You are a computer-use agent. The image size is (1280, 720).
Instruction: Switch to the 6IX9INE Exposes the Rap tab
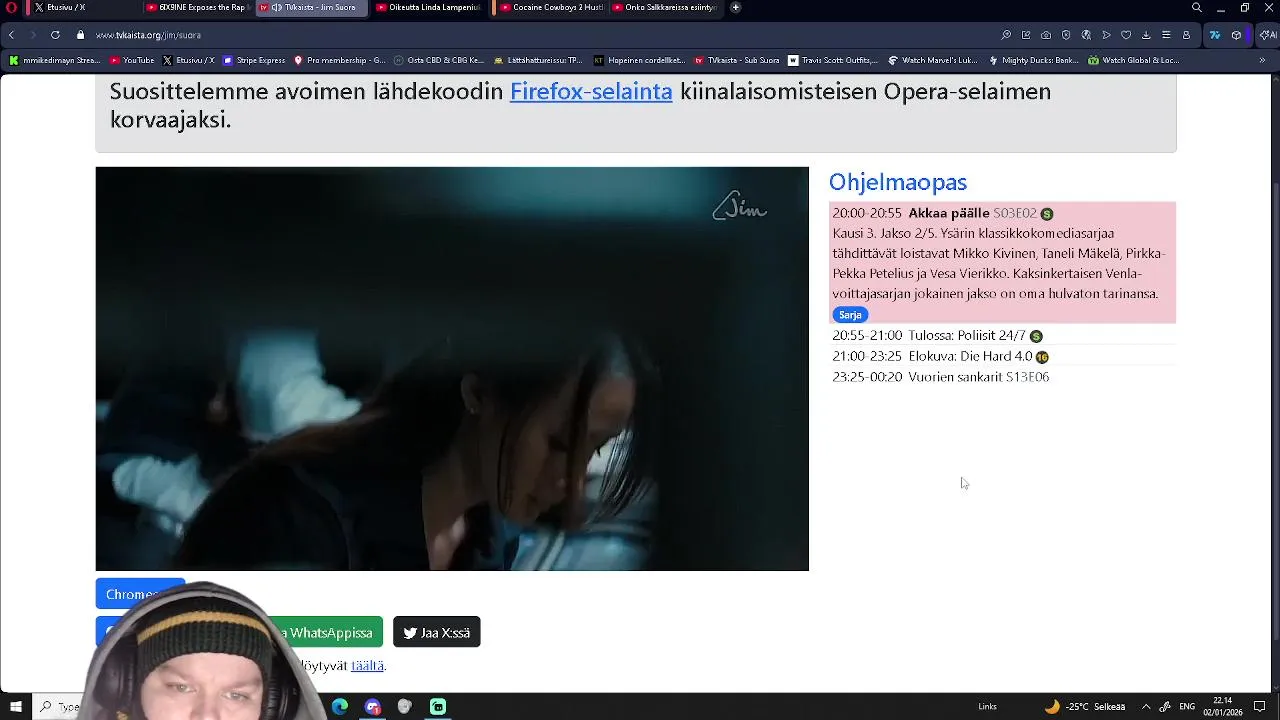click(196, 8)
